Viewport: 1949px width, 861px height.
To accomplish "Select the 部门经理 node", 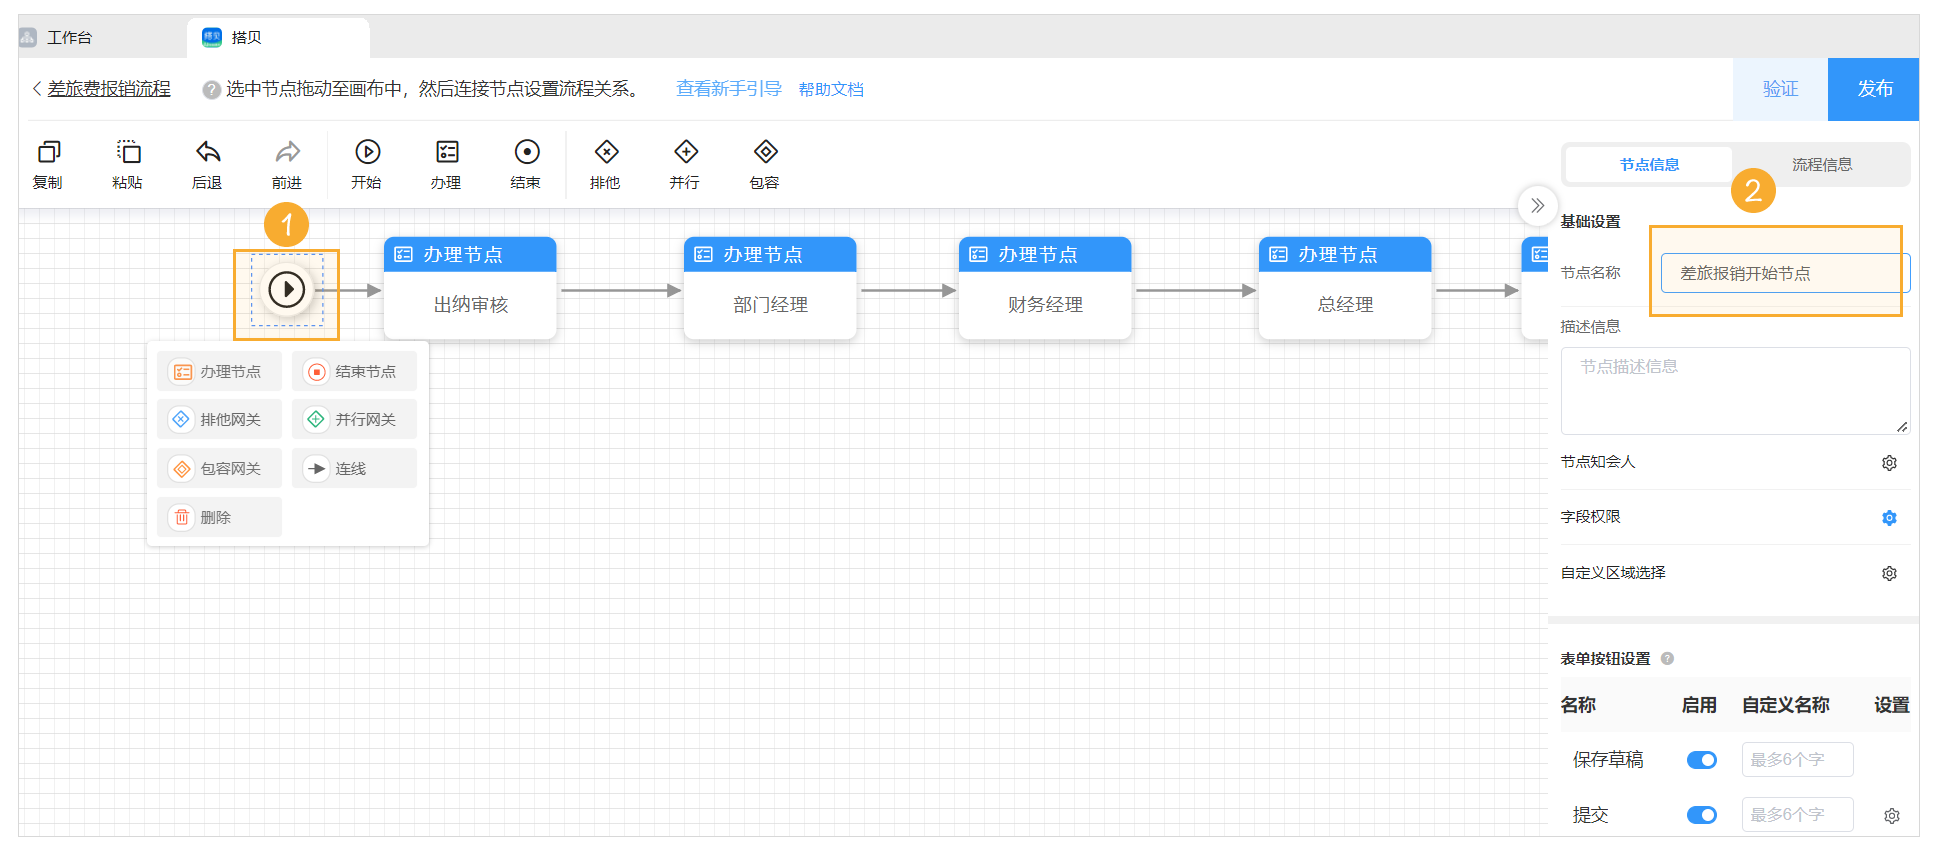I will pyautogui.click(x=770, y=288).
